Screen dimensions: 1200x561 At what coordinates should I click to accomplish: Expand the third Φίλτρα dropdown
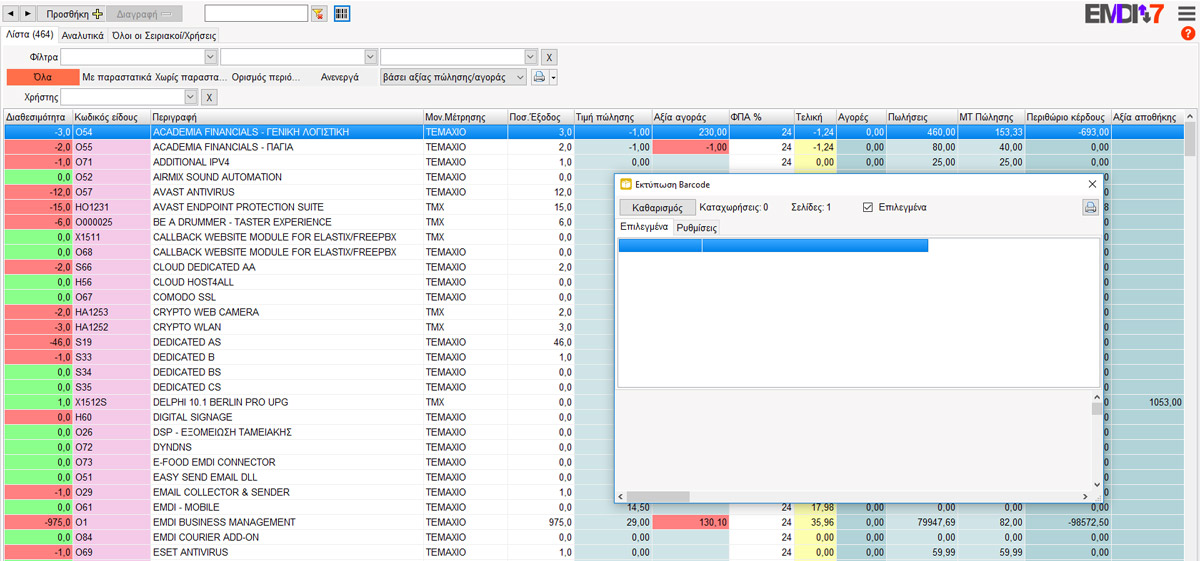point(530,57)
